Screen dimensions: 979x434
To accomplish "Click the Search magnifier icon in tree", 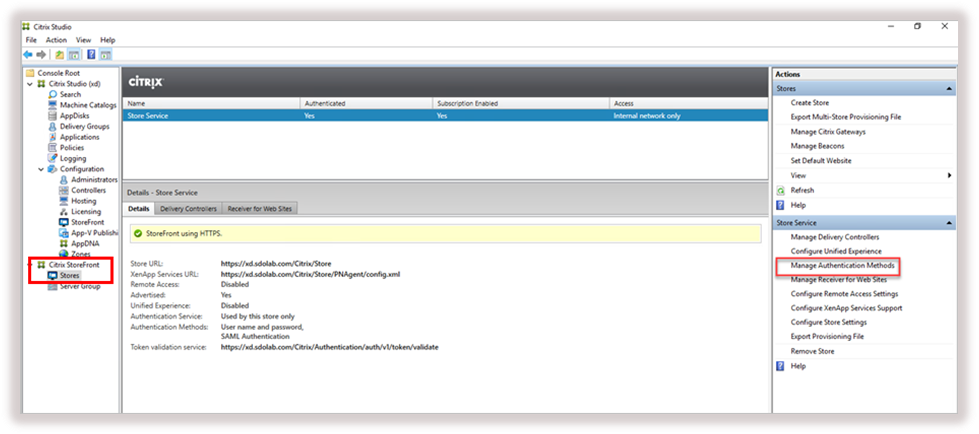I will coord(53,94).
